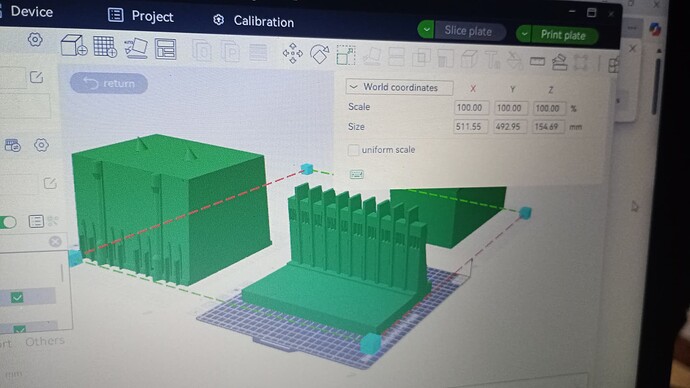Viewport: 690px width, 388px height.
Task: Click the return button
Action: click(109, 84)
